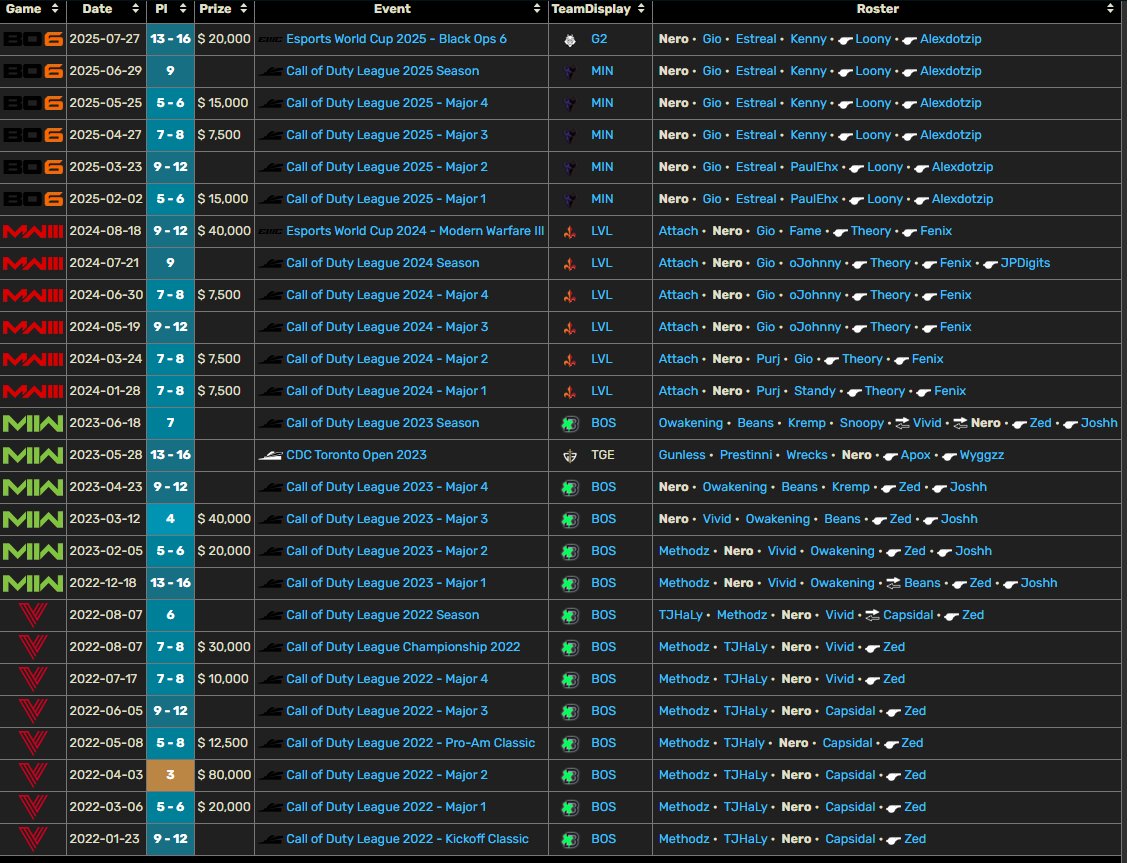Click the MWII game icon in the 2023-06-18 row

33,423
